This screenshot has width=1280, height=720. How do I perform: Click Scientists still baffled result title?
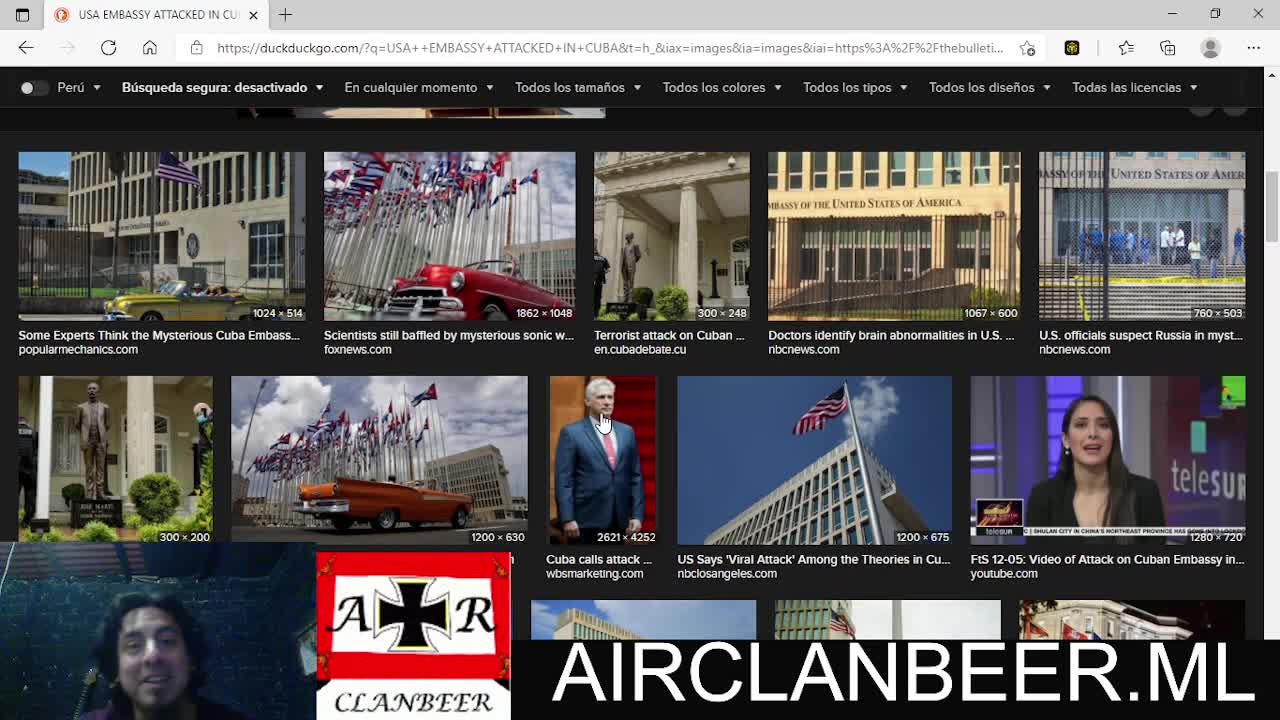(x=449, y=335)
